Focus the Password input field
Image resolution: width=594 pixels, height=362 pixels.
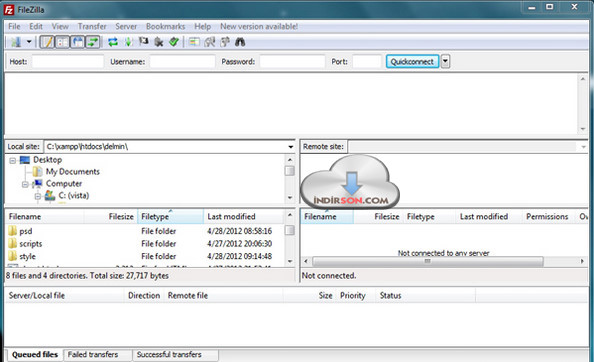click(x=292, y=61)
